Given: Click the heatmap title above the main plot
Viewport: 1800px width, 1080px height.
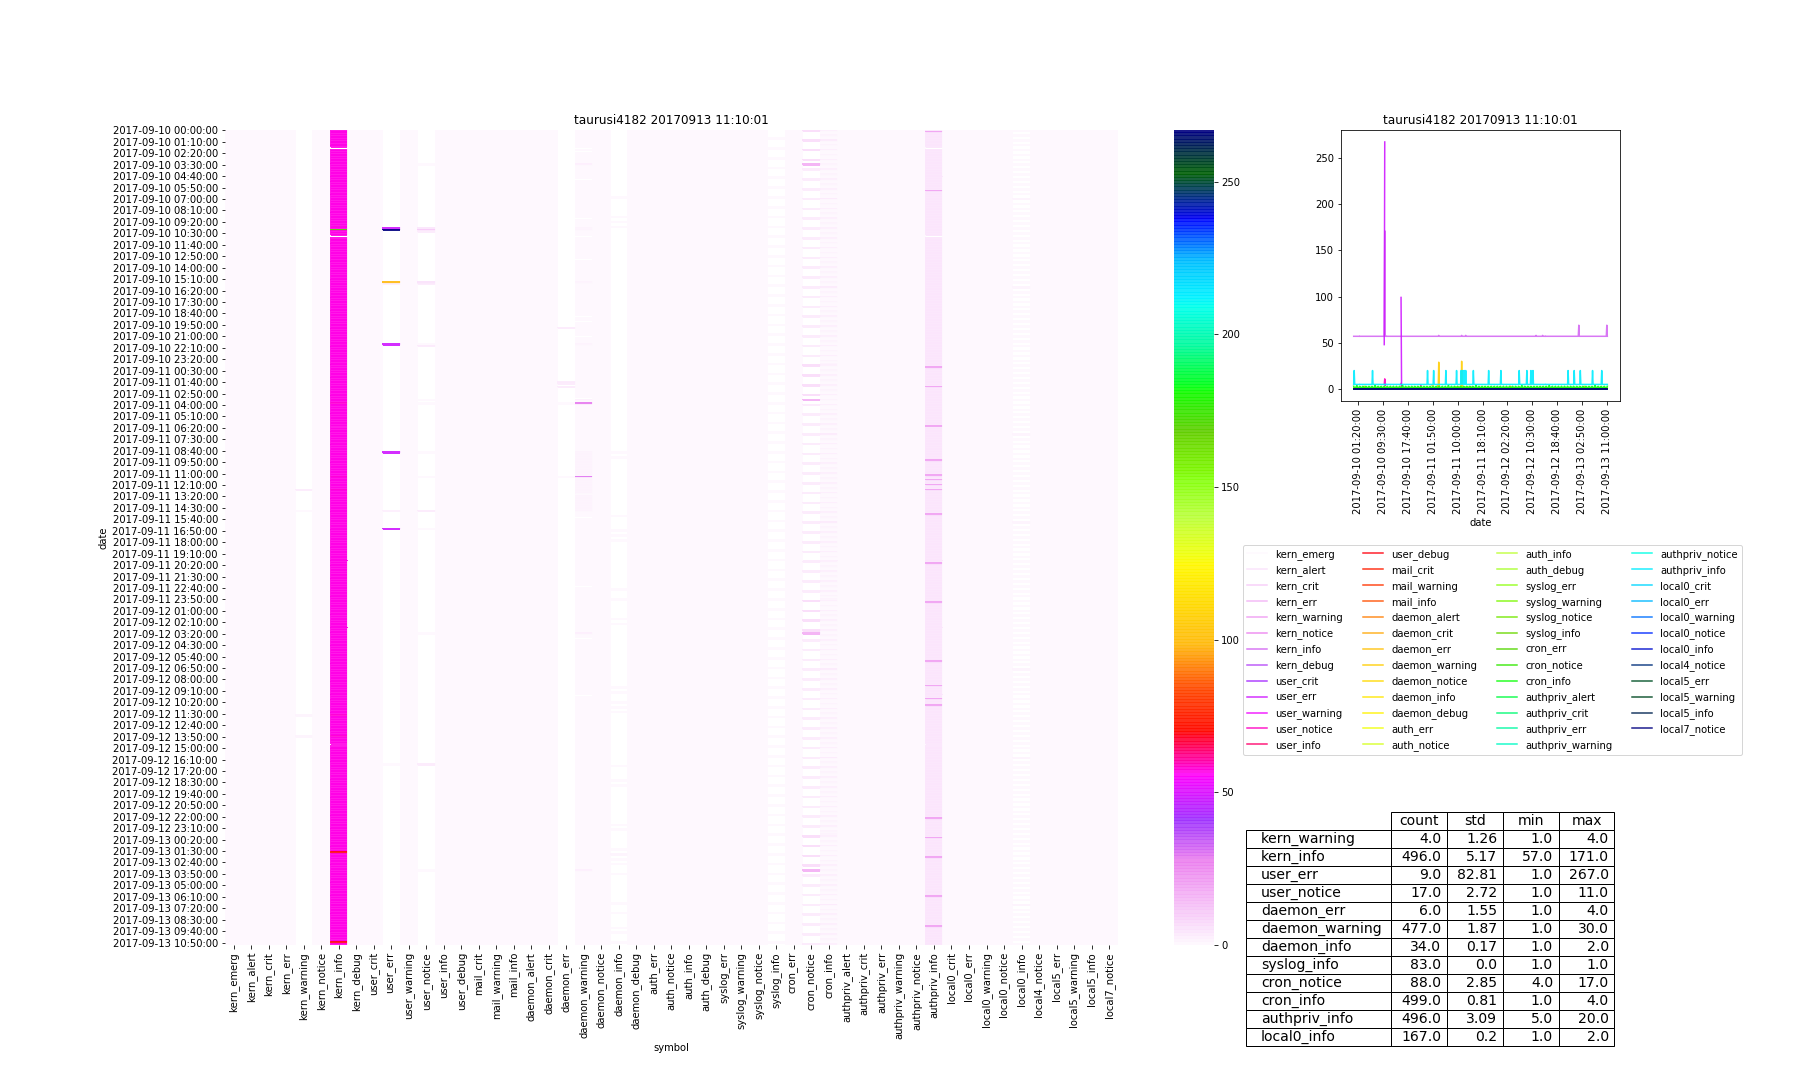Looking at the screenshot, I should [671, 120].
